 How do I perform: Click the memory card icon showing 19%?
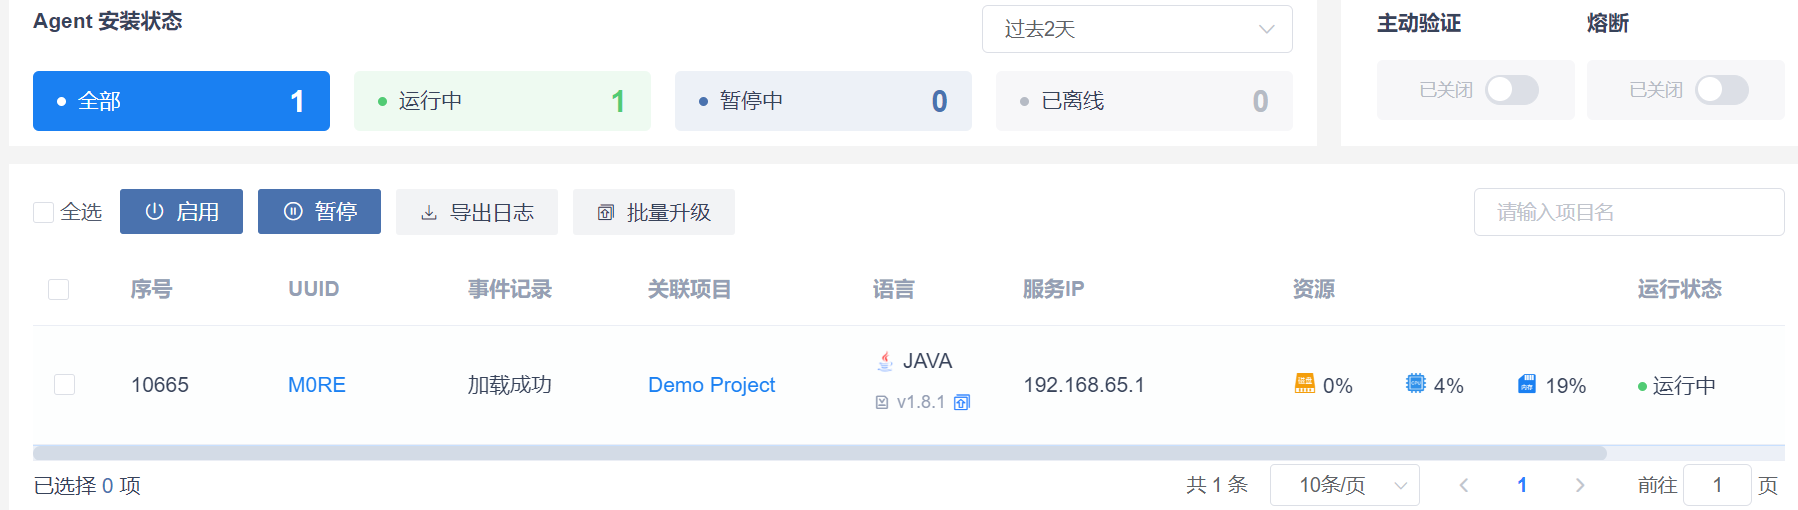(1527, 384)
